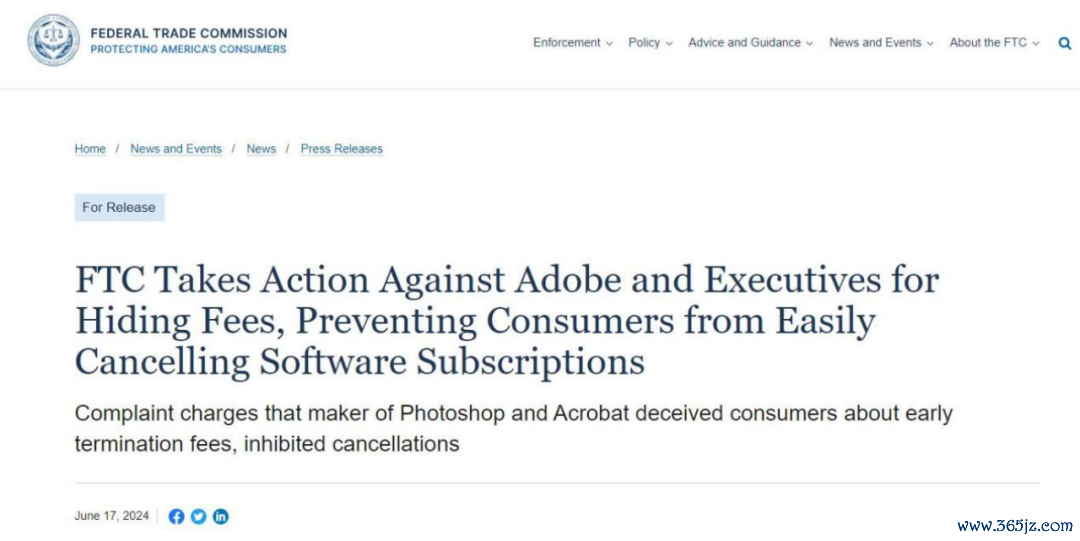The width and height of the screenshot is (1080, 541).
Task: Click the FTC seal logo
Action: (x=54, y=40)
